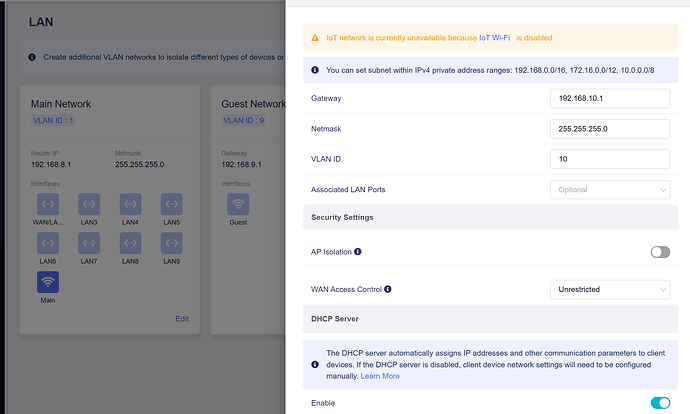Select the LAN7 port icon

pyautogui.click(x=89, y=243)
